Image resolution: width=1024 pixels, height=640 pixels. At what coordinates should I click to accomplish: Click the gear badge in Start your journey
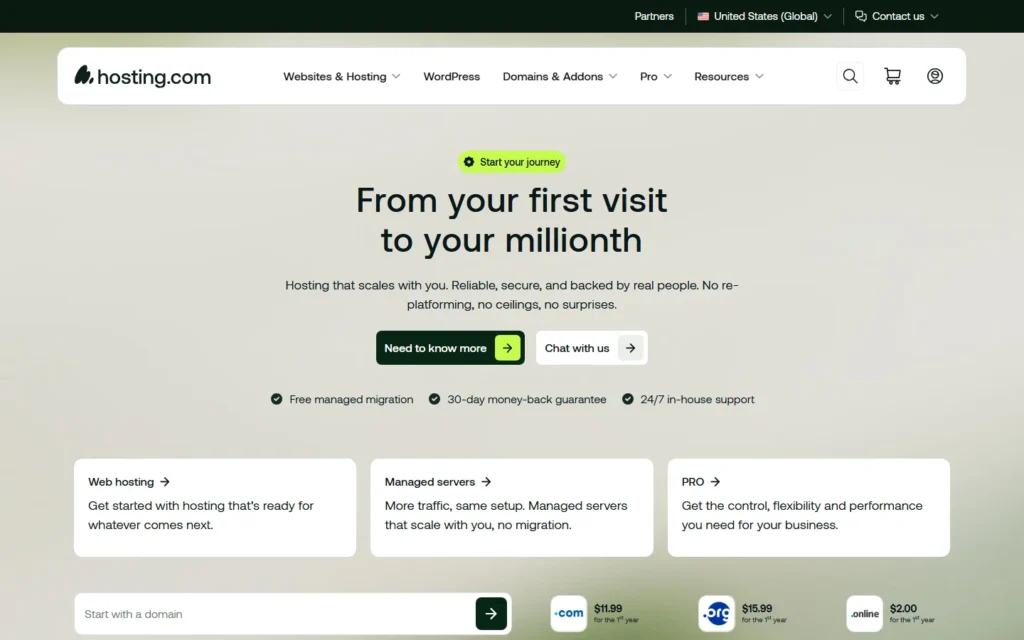pyautogui.click(x=469, y=162)
